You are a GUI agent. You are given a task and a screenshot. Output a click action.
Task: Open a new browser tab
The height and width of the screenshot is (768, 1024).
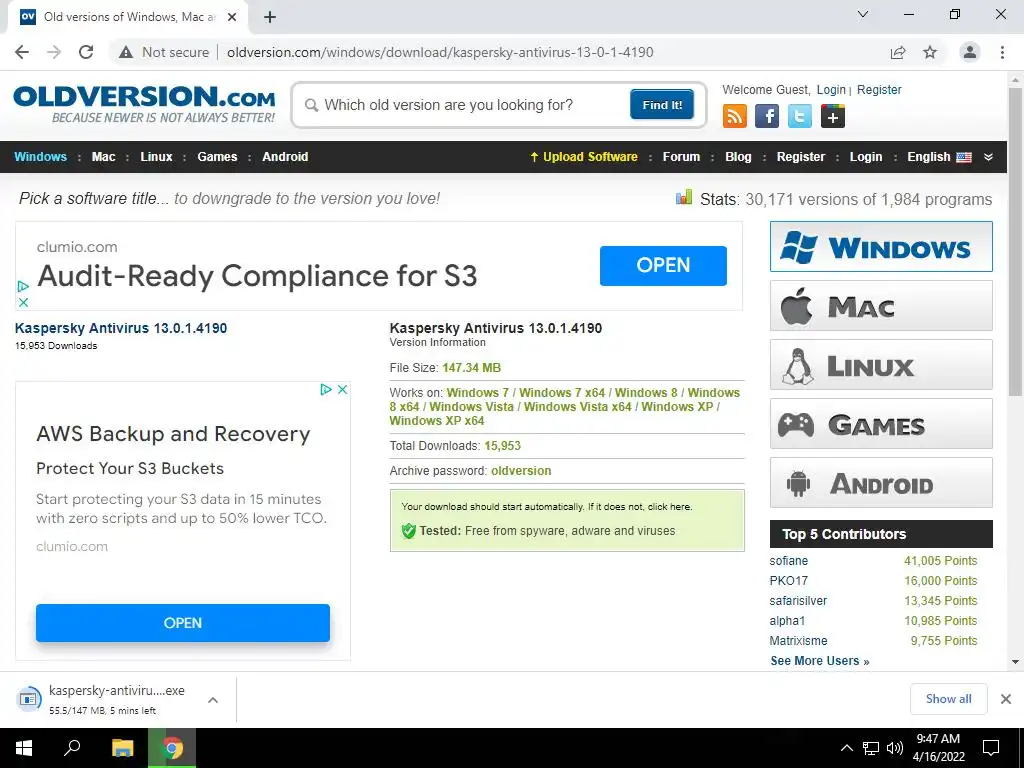[x=270, y=17]
